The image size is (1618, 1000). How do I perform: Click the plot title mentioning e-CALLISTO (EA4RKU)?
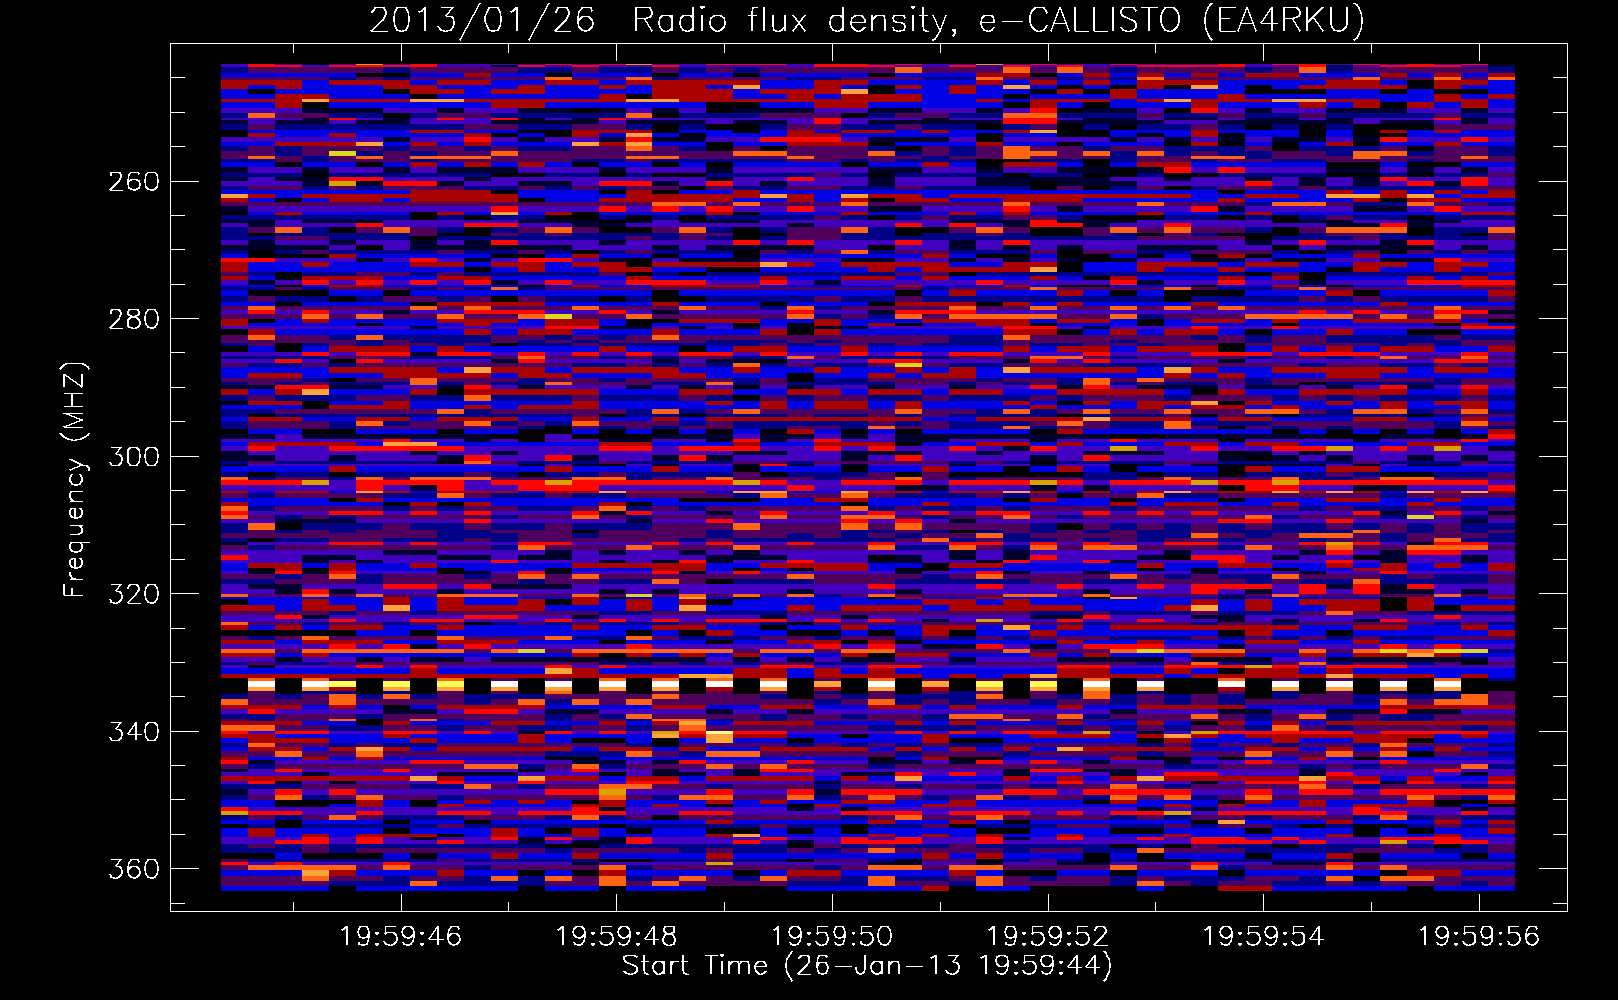pos(867,20)
